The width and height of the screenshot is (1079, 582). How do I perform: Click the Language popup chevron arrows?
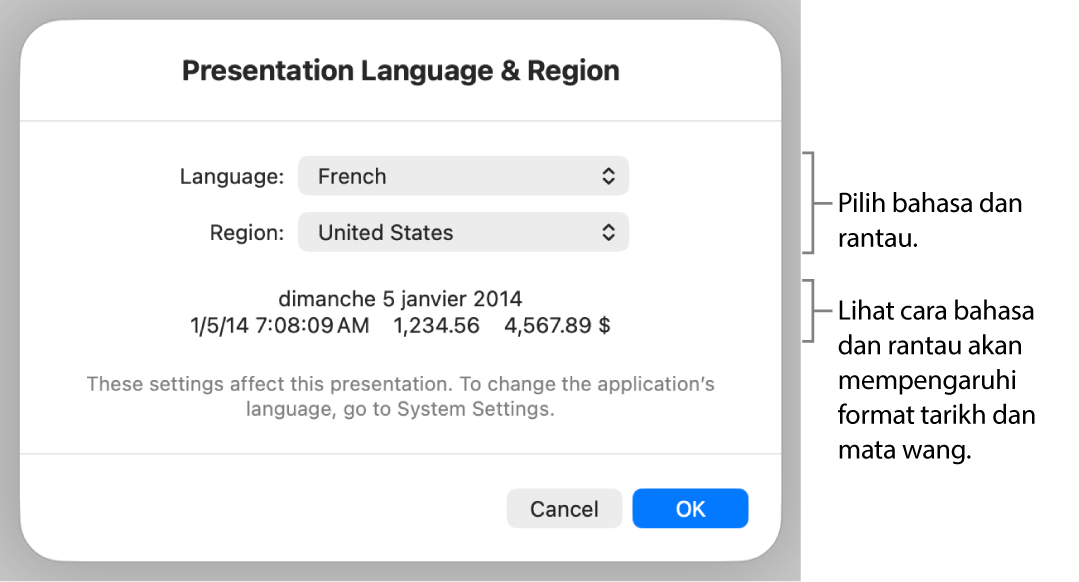click(608, 176)
